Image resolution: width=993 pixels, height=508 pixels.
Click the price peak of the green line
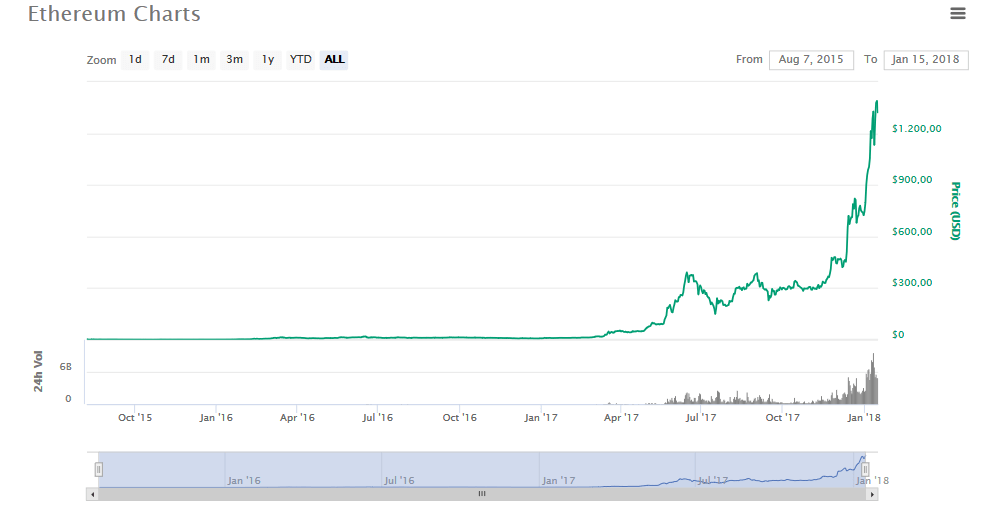pos(876,101)
